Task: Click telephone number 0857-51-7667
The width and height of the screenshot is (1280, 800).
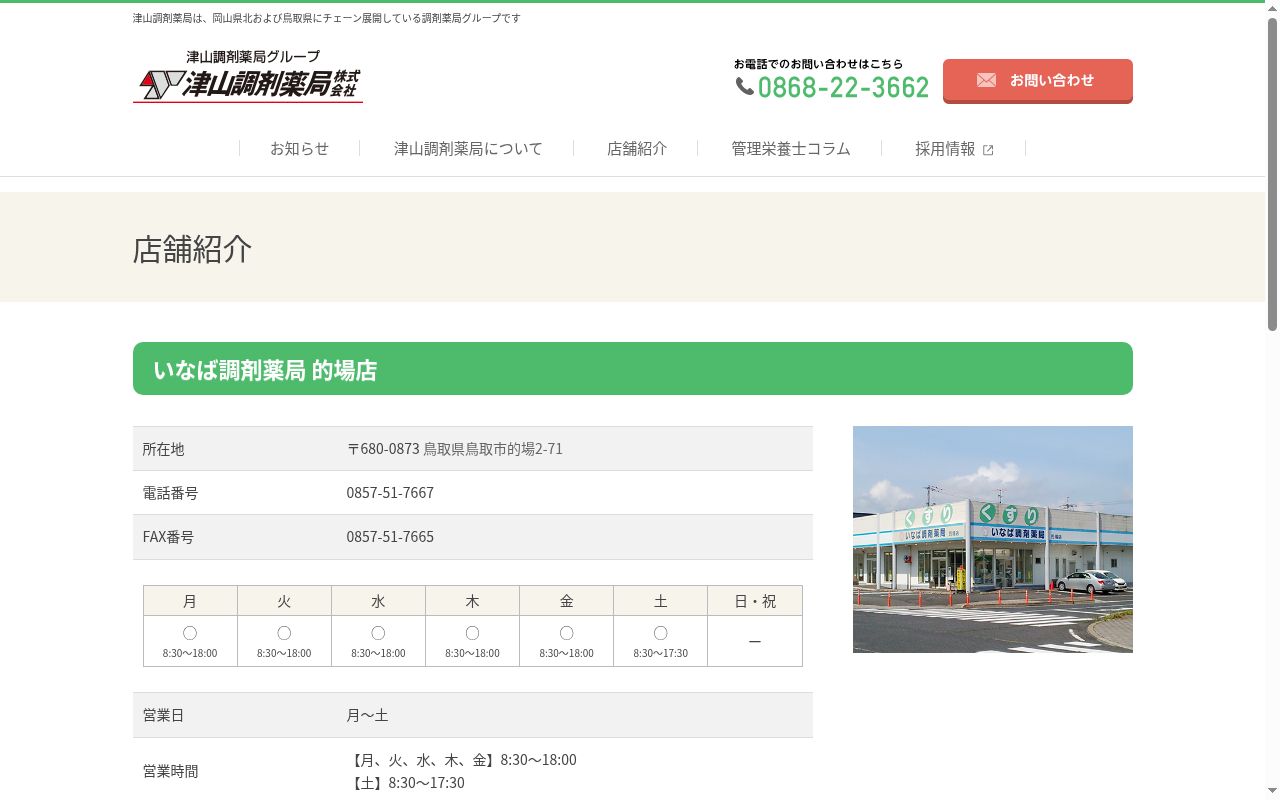Action: point(390,493)
